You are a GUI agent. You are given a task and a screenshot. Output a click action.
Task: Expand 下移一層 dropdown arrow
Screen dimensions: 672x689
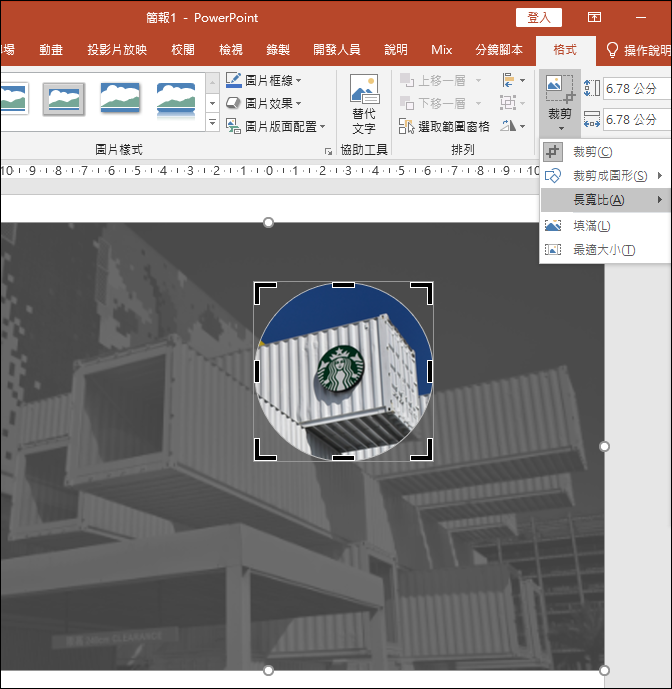click(x=478, y=103)
